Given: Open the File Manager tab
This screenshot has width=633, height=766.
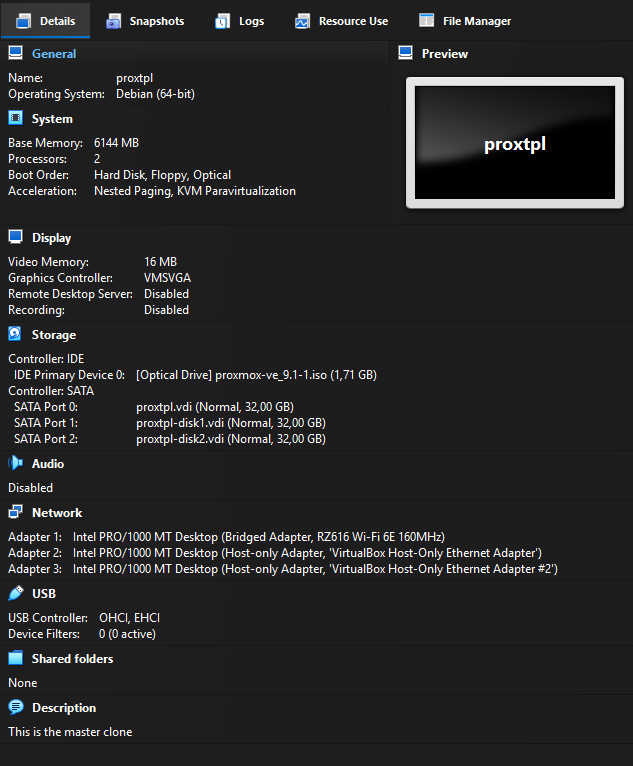Looking at the screenshot, I should point(465,21).
